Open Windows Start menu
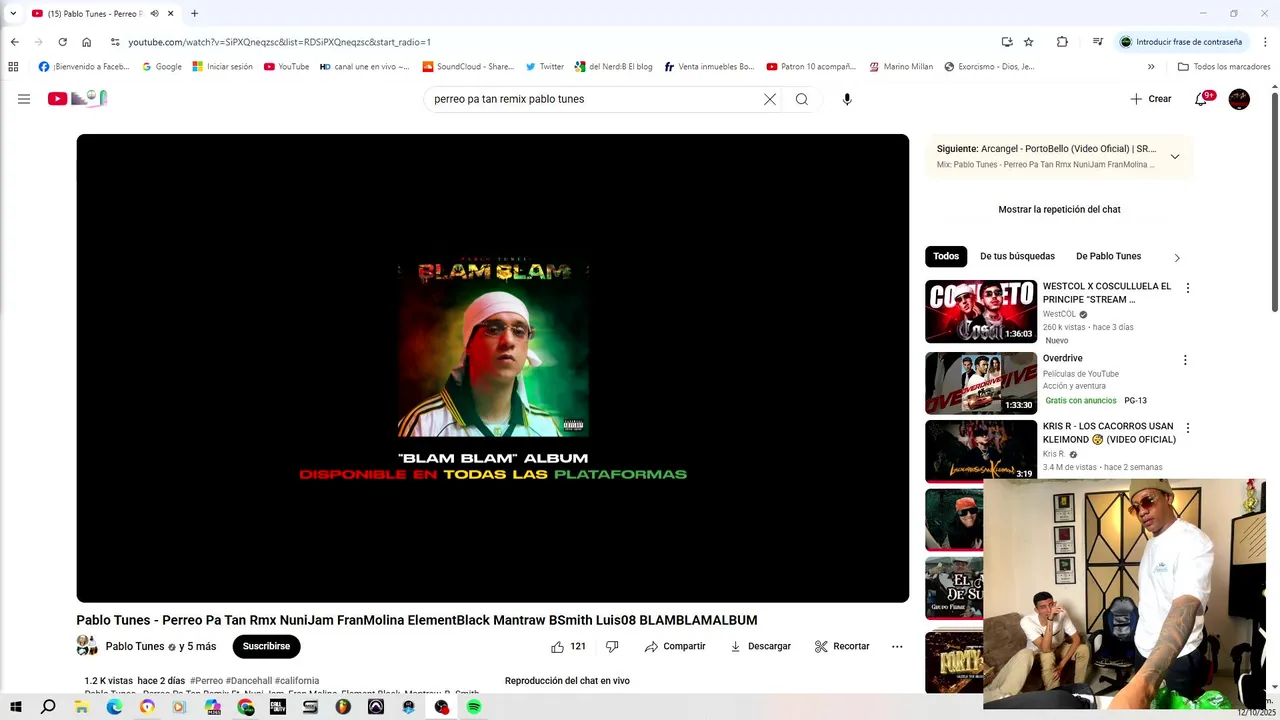Screen dimensions: 1280x720 tap(16, 707)
